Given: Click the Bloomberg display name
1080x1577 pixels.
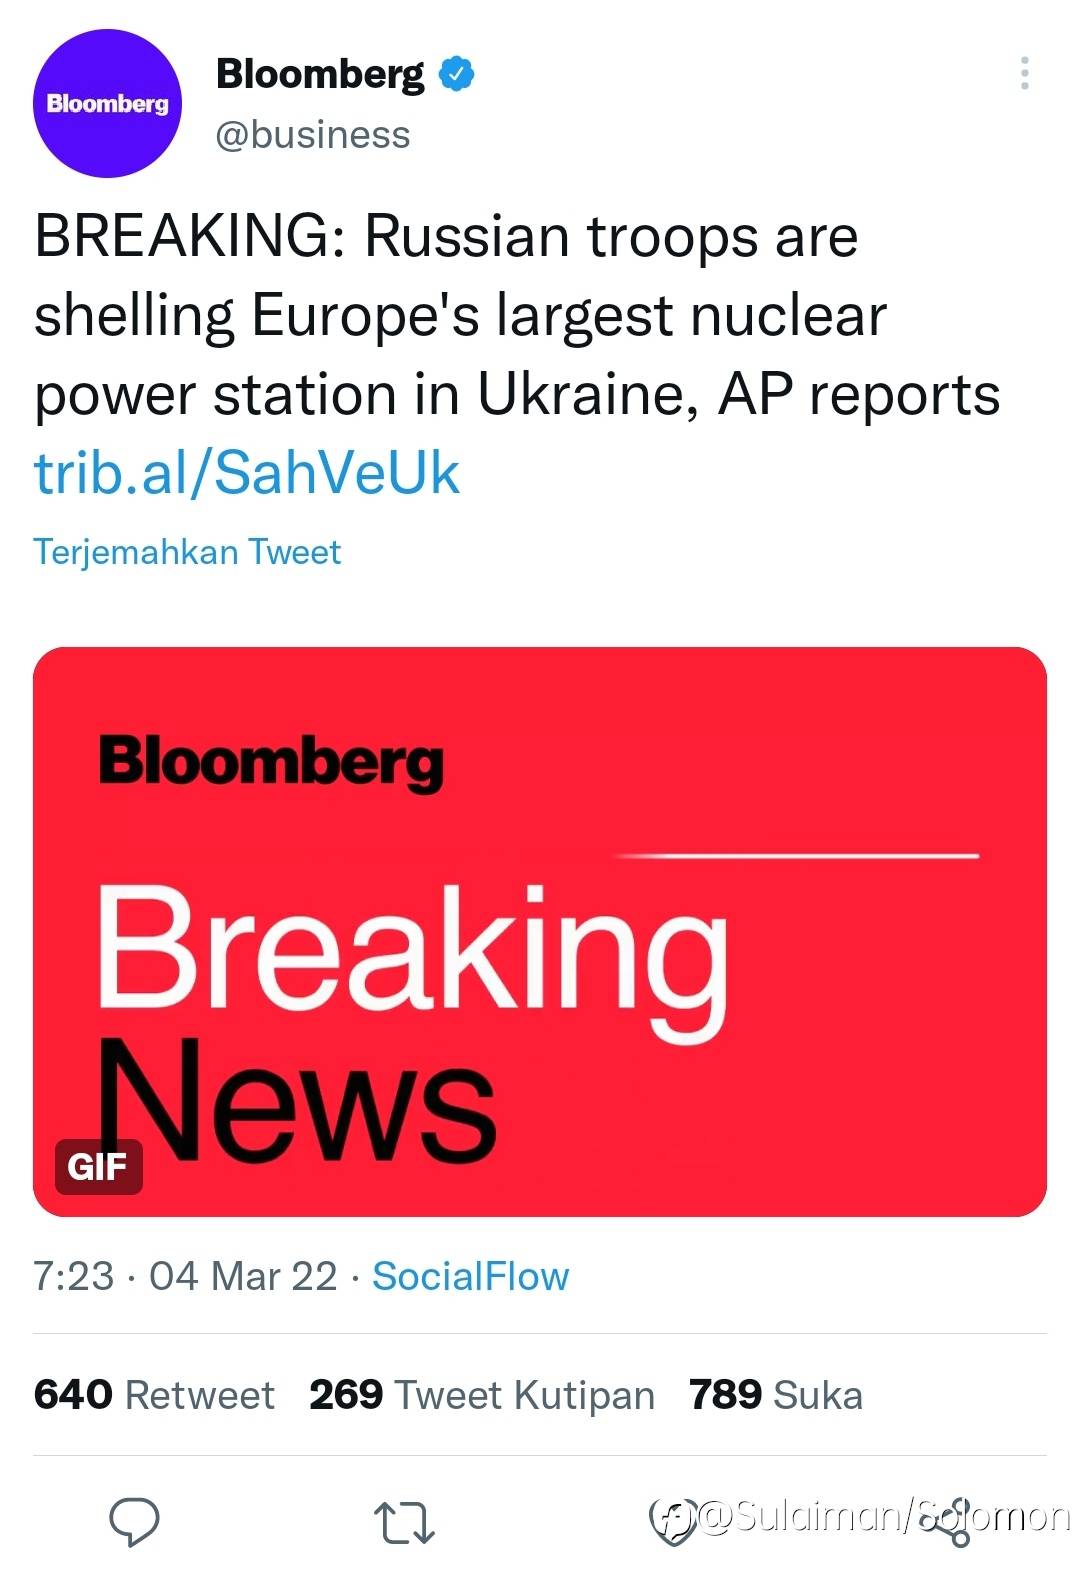Looking at the screenshot, I should [320, 74].
